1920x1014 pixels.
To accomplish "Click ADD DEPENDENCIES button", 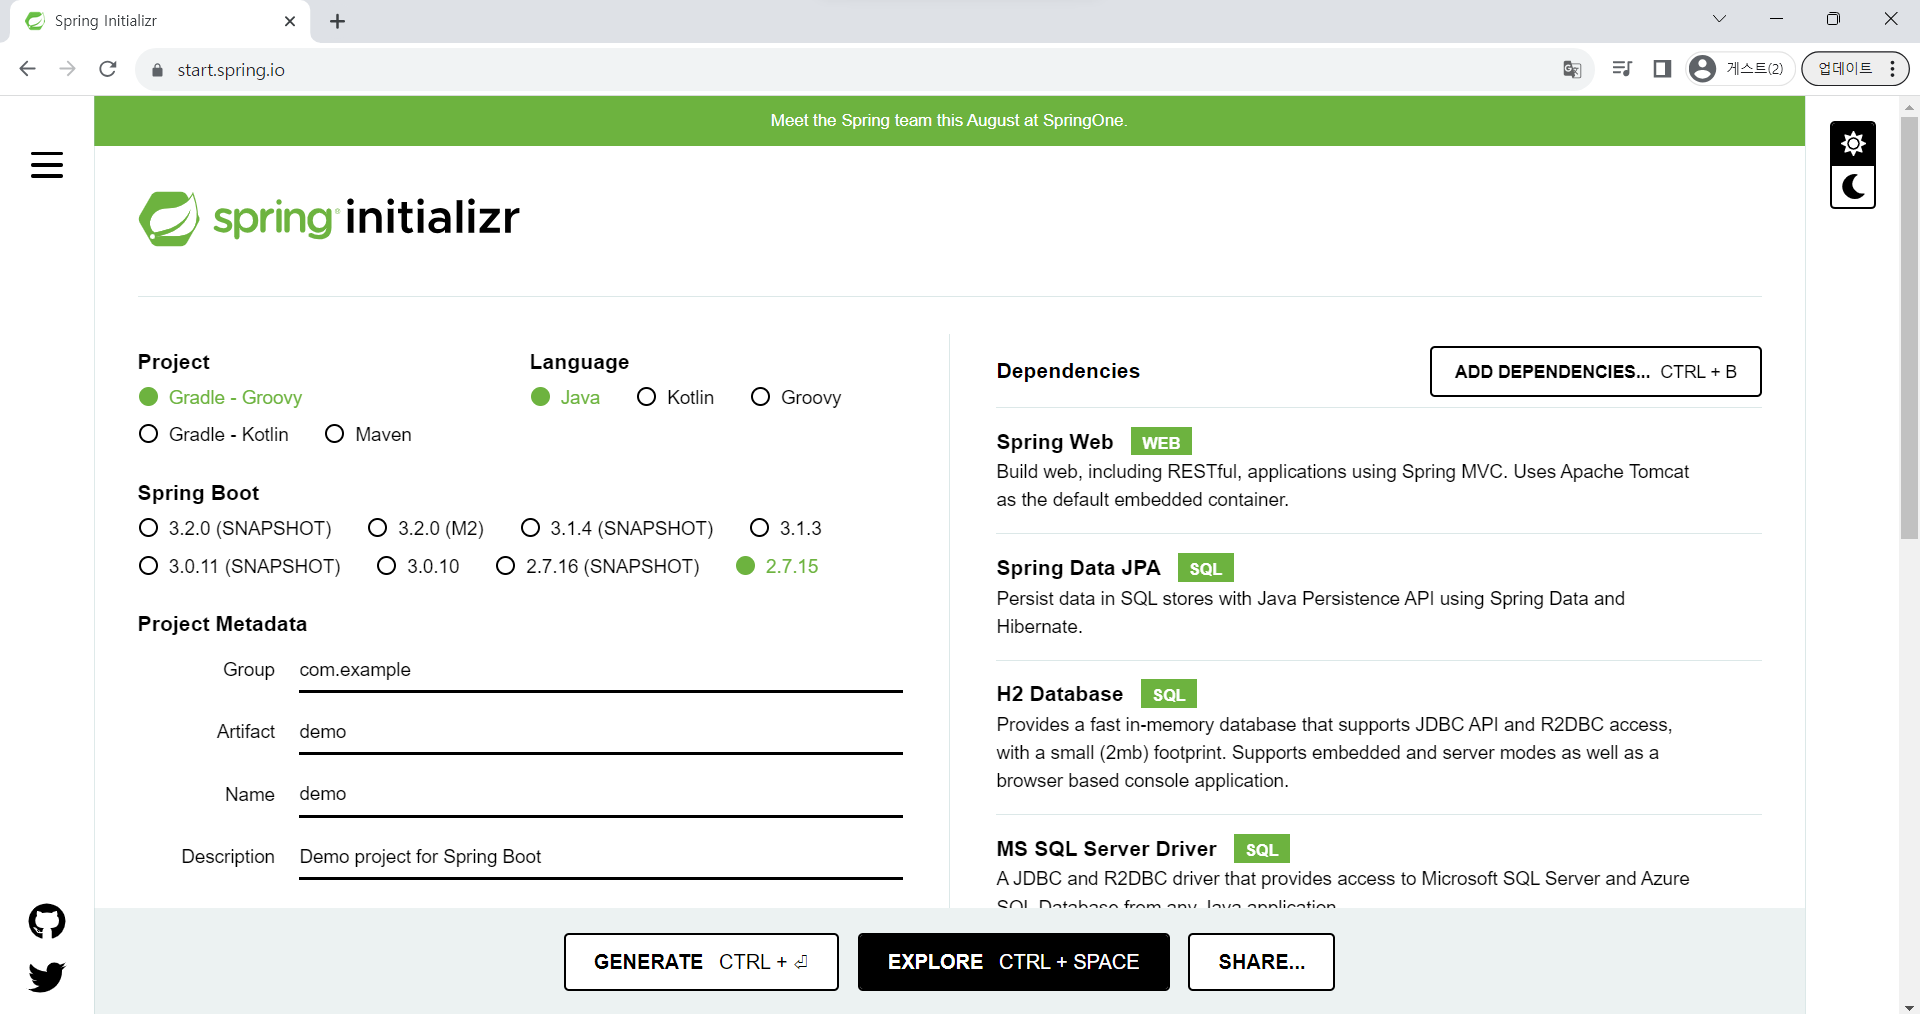I will coord(1595,372).
